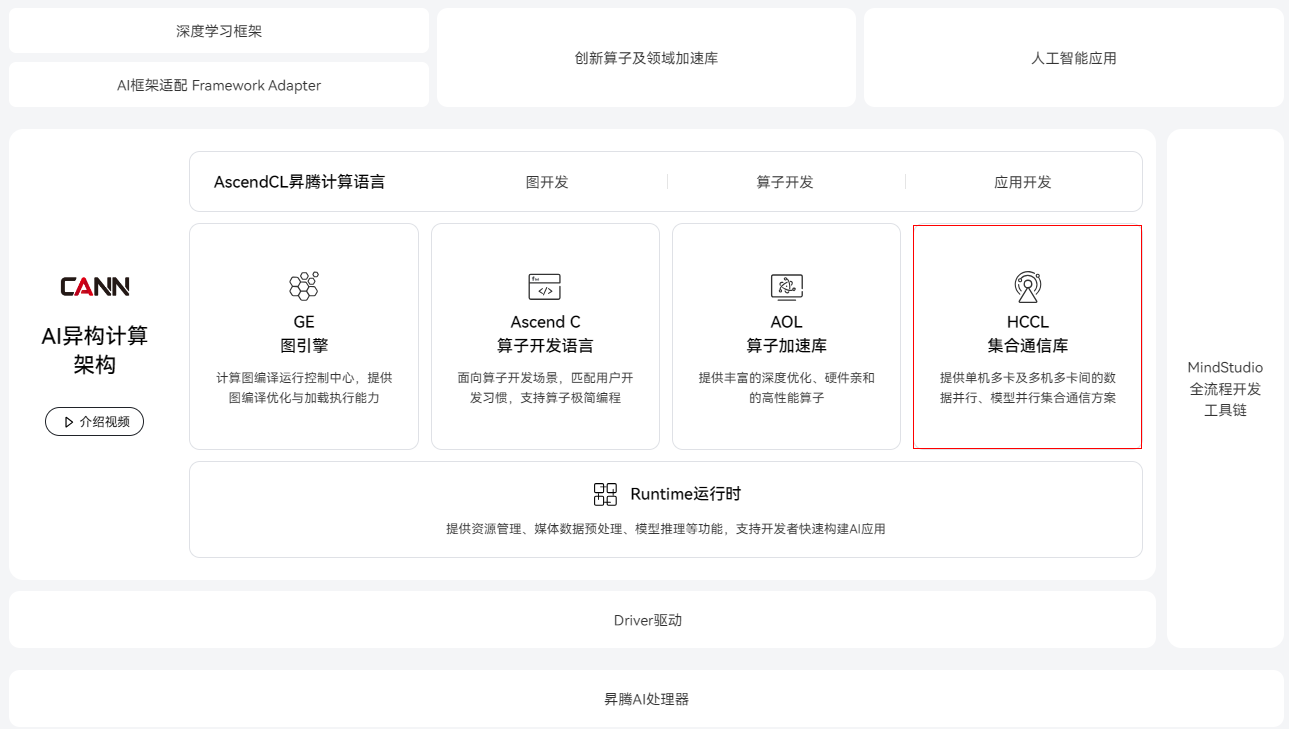Click the CANN logo
Image resolution: width=1289 pixels, height=729 pixels.
tap(95, 287)
